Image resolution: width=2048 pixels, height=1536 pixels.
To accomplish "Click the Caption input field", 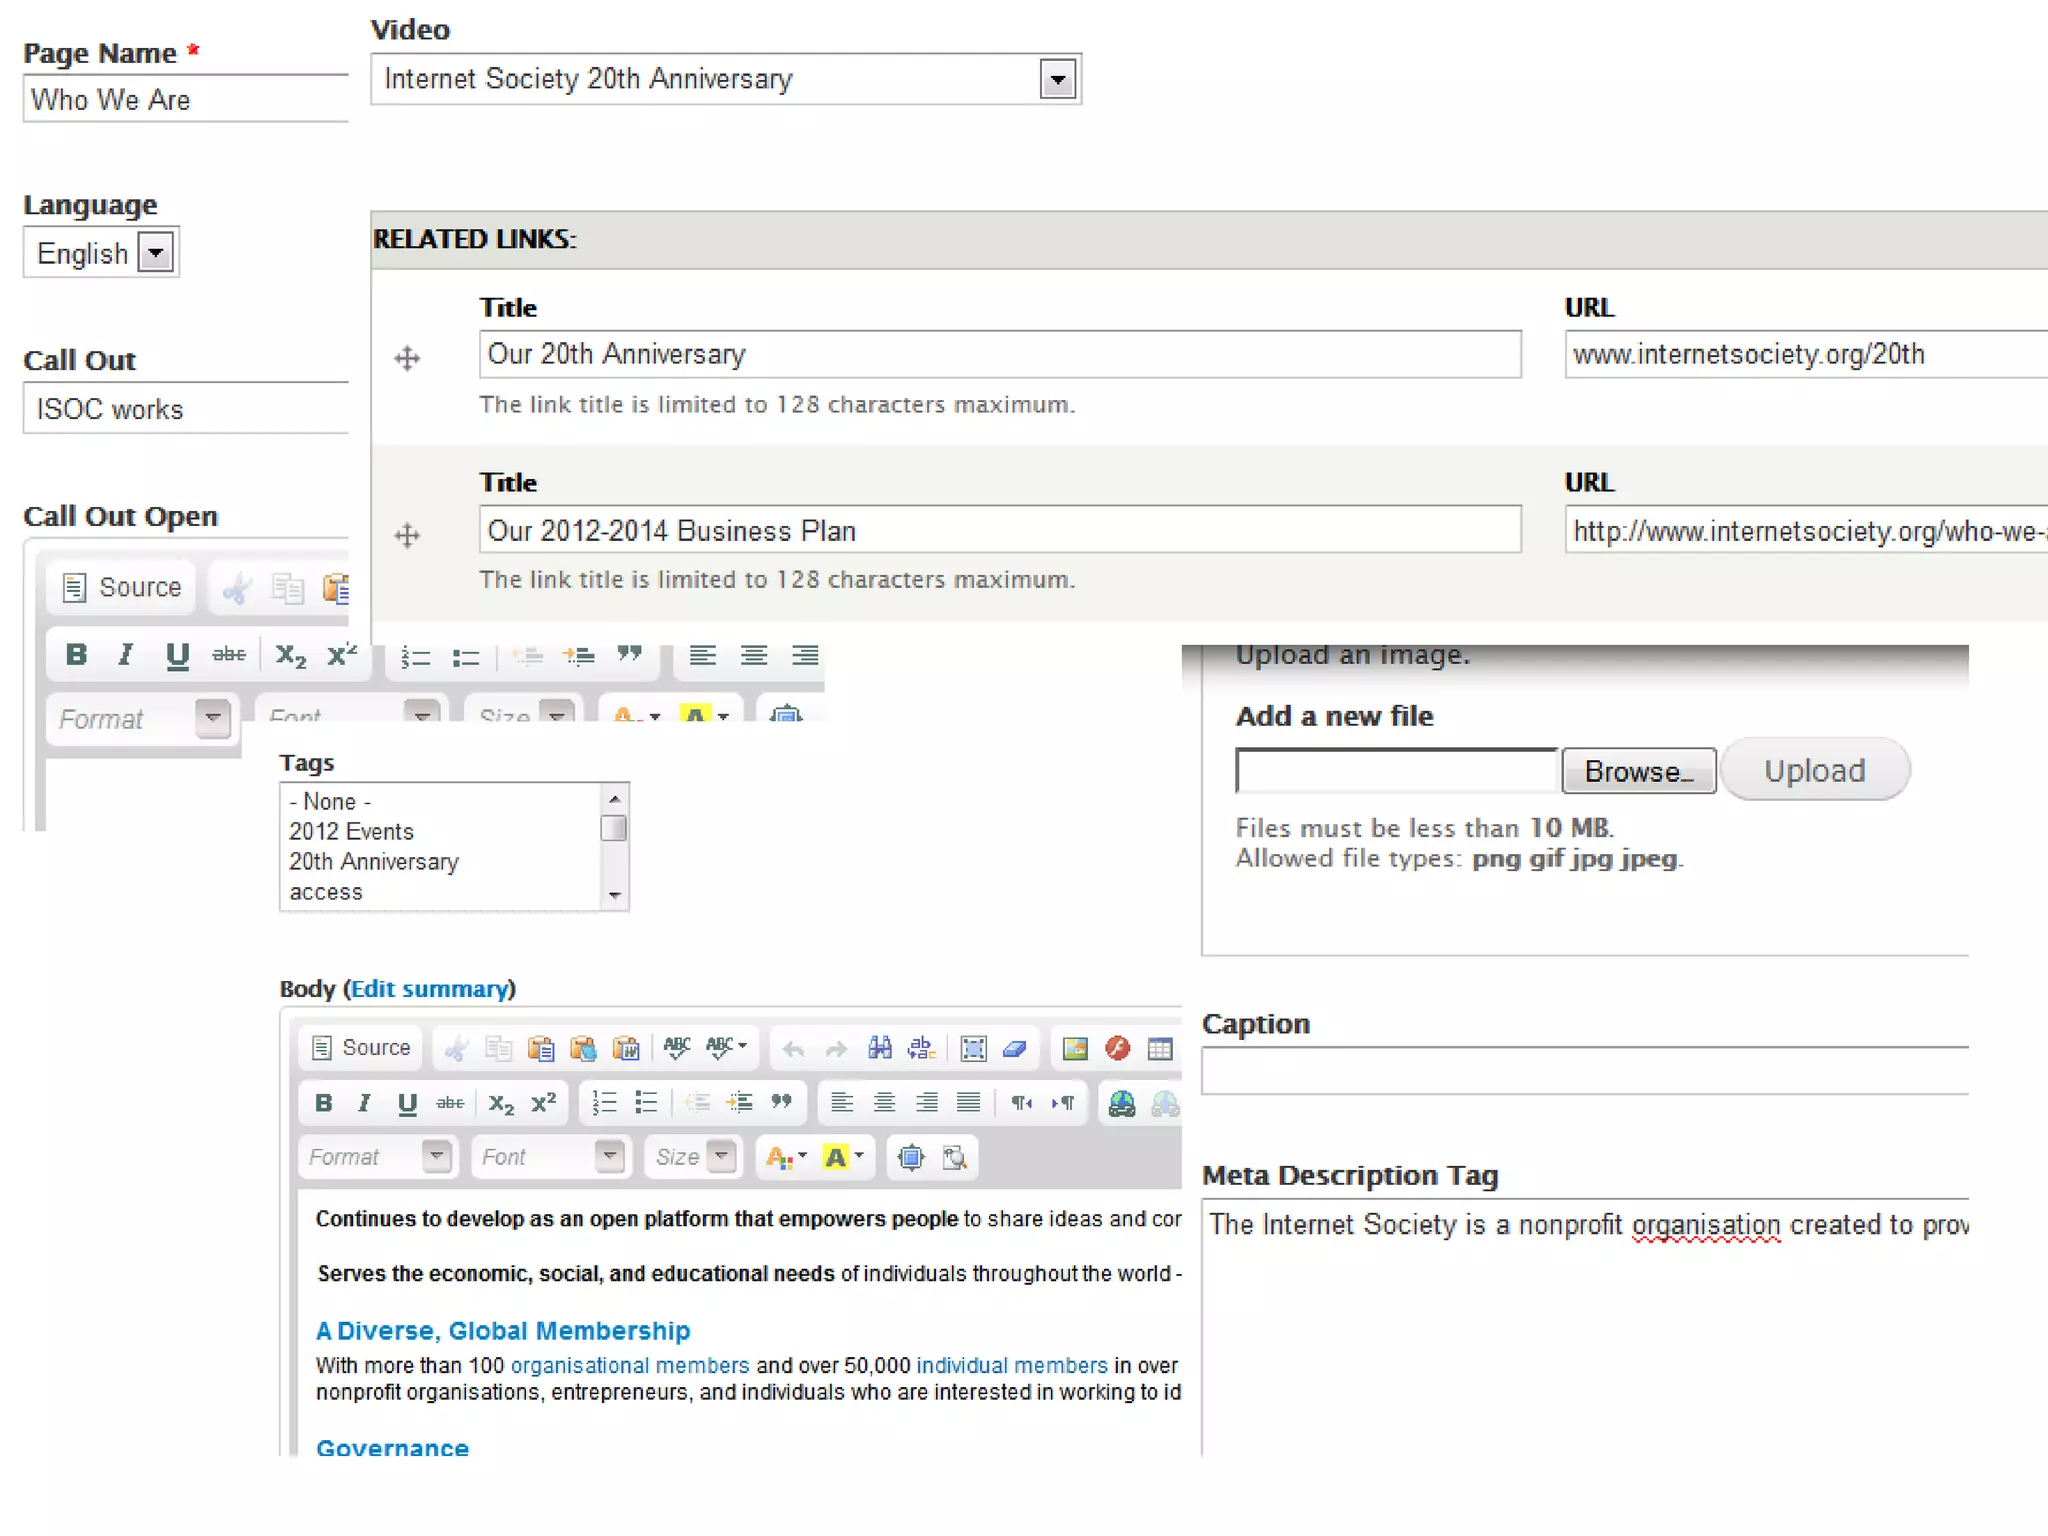I will pyautogui.click(x=1584, y=1070).
